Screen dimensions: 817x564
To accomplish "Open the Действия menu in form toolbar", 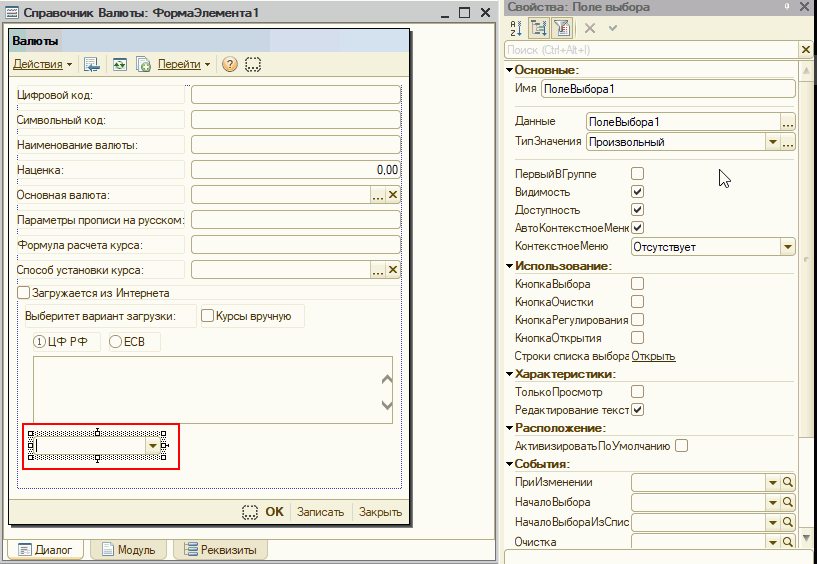I will (42, 64).
